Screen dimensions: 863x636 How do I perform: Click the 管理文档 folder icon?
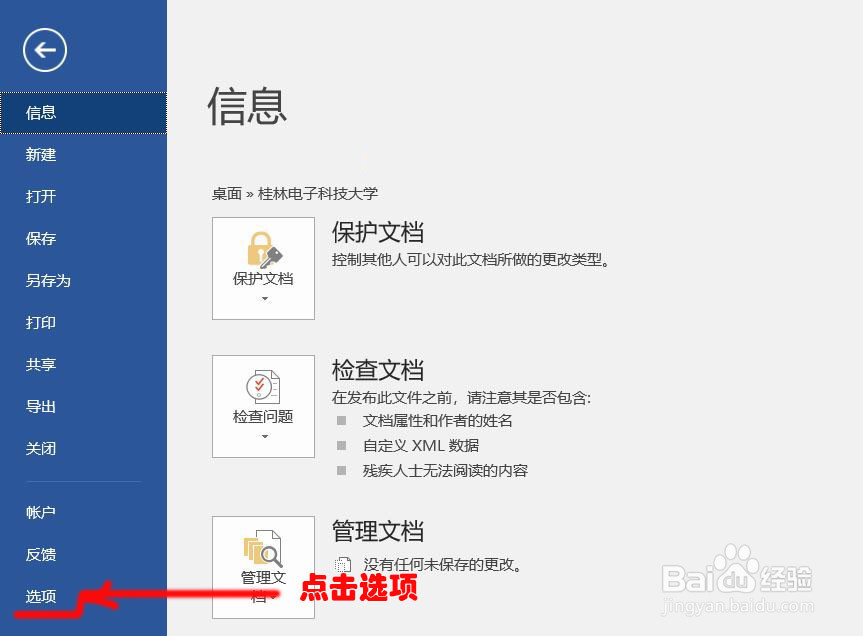point(263,548)
